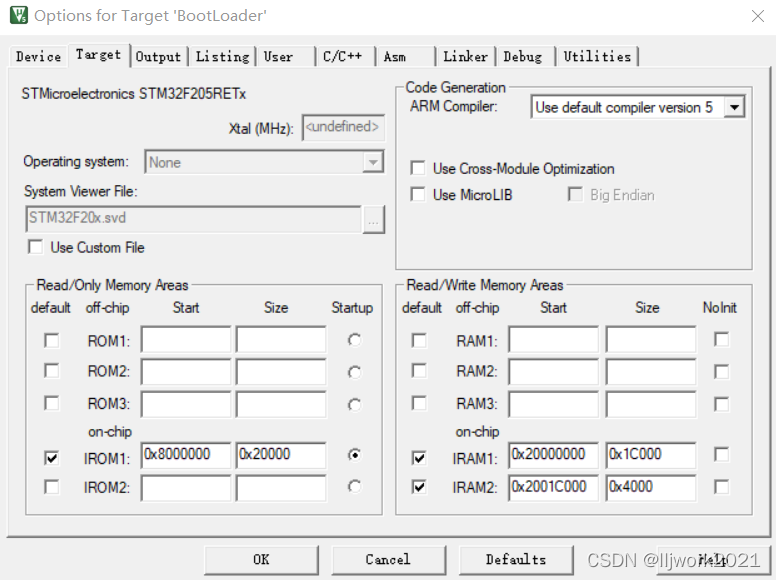The height and width of the screenshot is (580, 776).
Task: Click the ROM3 Start field
Action: click(x=186, y=404)
